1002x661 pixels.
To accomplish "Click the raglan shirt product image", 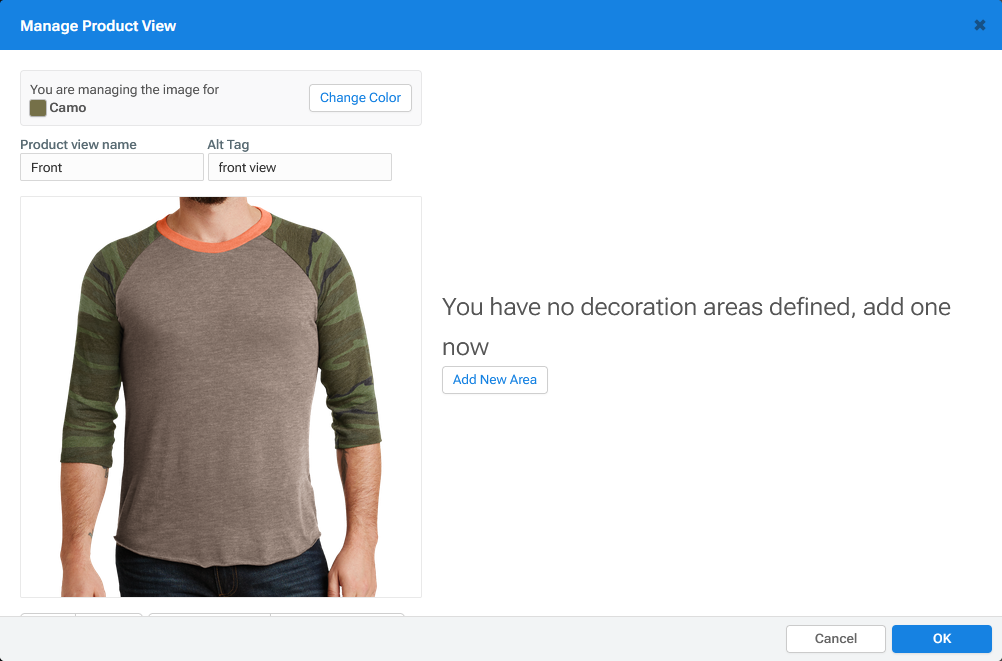I will click(x=221, y=397).
